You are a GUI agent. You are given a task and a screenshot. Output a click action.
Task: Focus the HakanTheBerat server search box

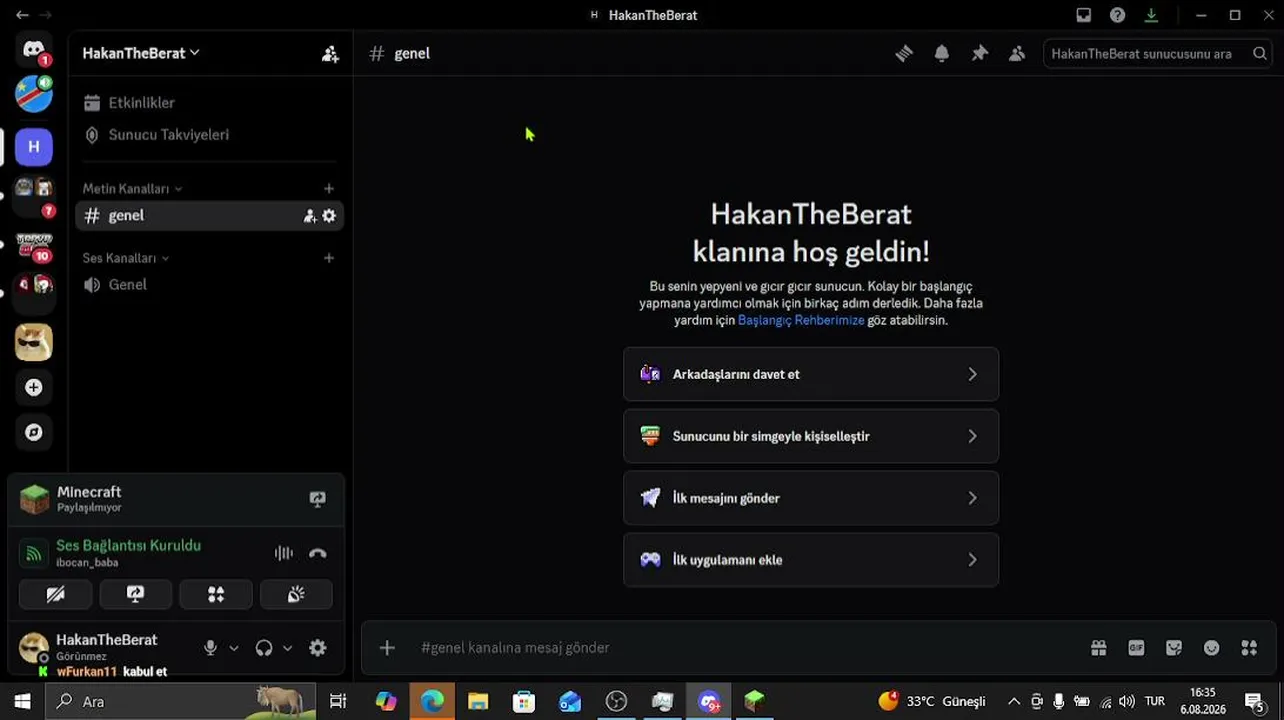click(1158, 54)
